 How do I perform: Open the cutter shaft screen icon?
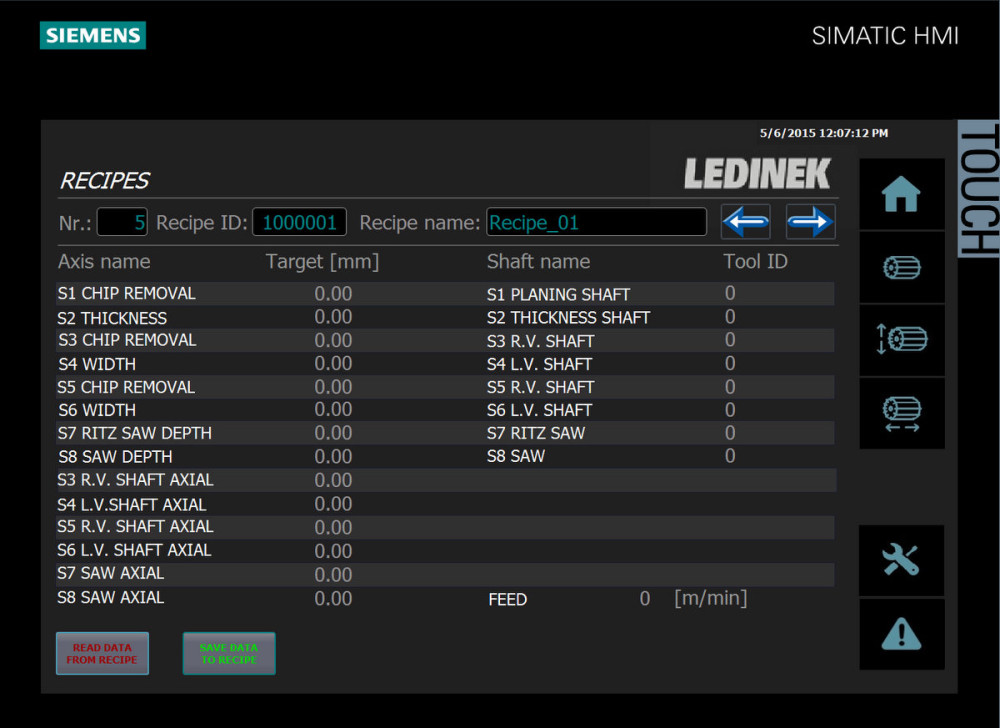(x=901, y=267)
